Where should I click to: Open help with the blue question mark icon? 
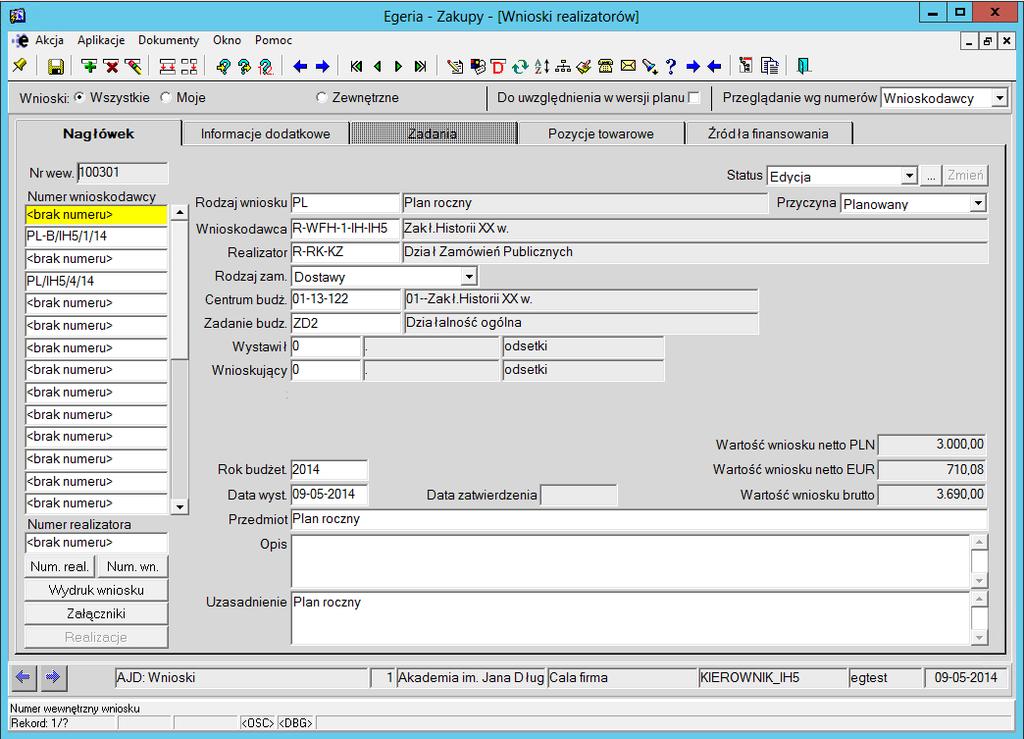[x=671, y=66]
